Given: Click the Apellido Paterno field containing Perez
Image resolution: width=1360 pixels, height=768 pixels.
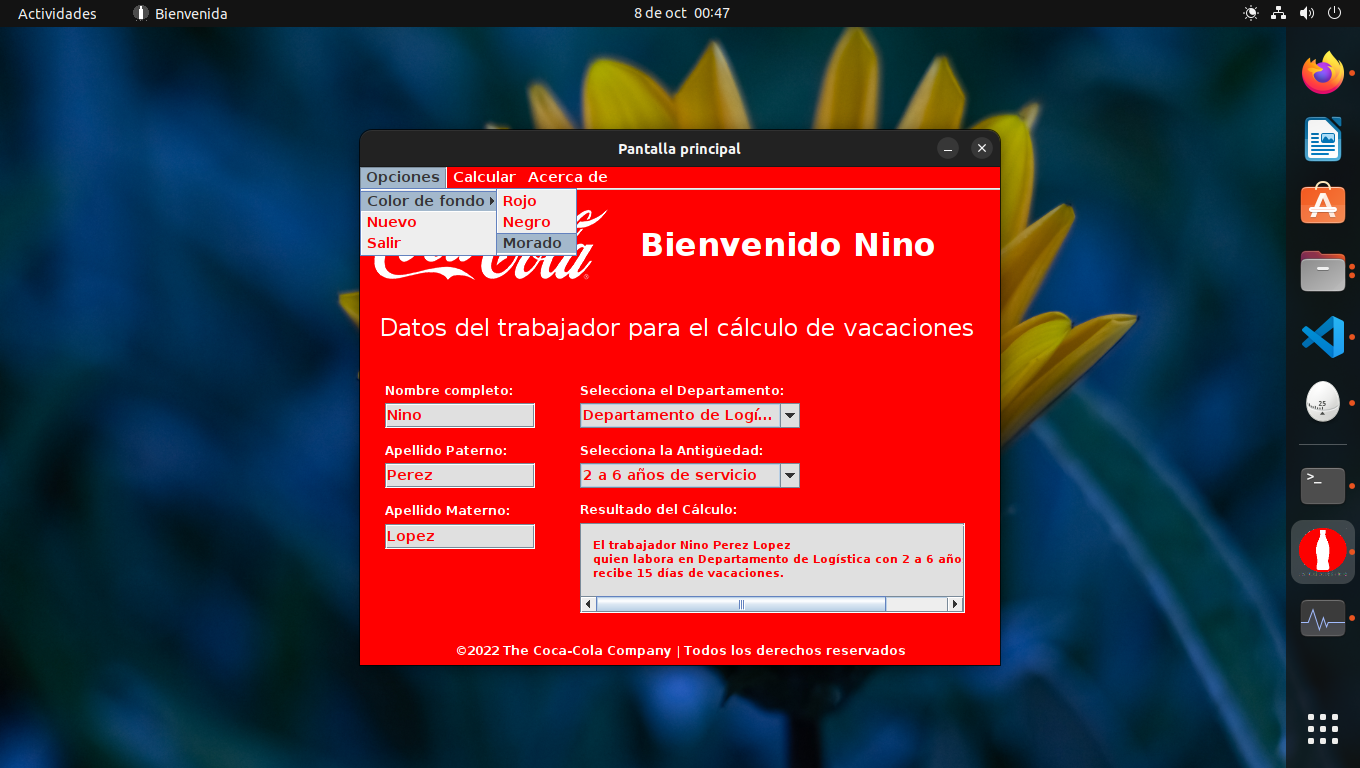Looking at the screenshot, I should 460,475.
